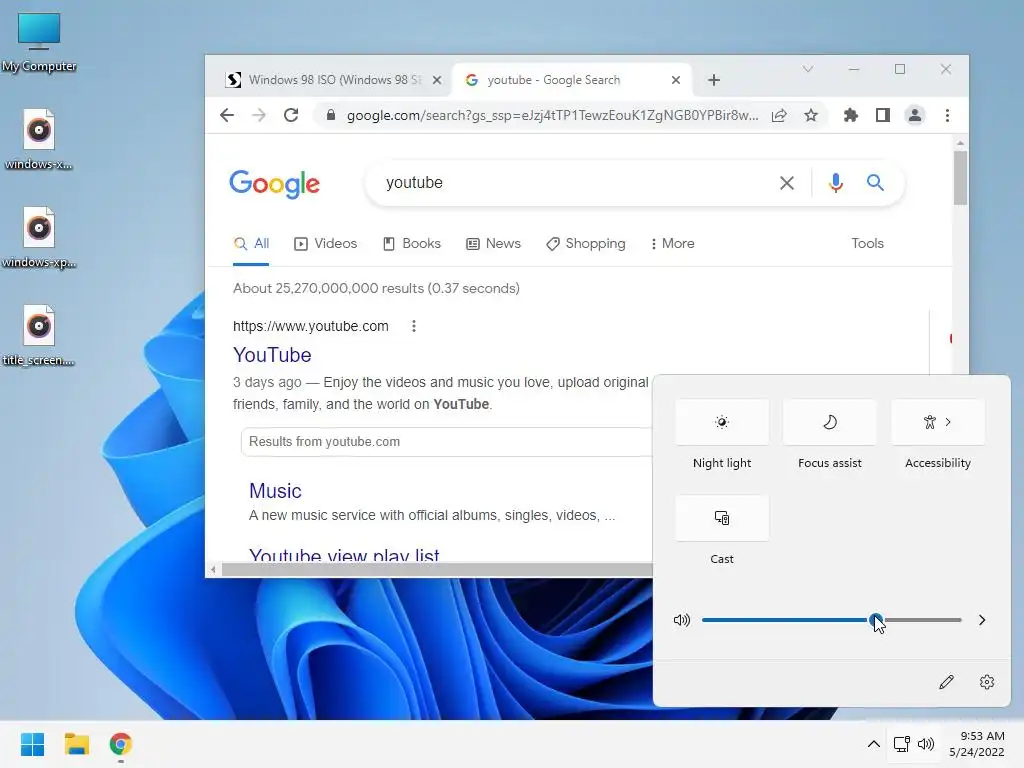Switch to News results
This screenshot has width=1024, height=768.
click(x=493, y=244)
